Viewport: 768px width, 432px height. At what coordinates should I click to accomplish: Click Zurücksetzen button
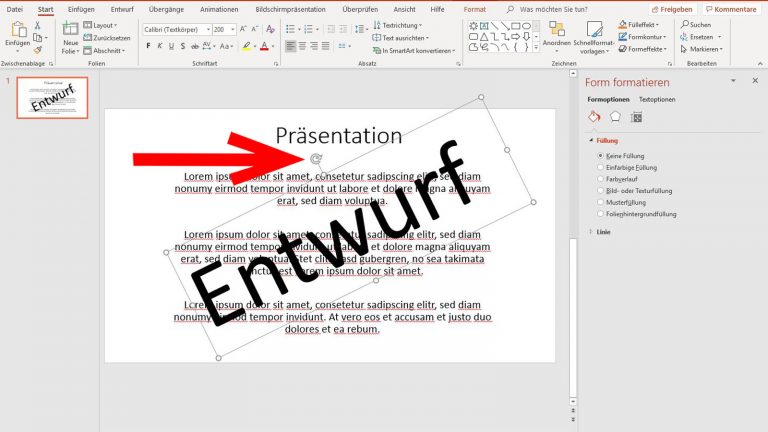point(107,38)
